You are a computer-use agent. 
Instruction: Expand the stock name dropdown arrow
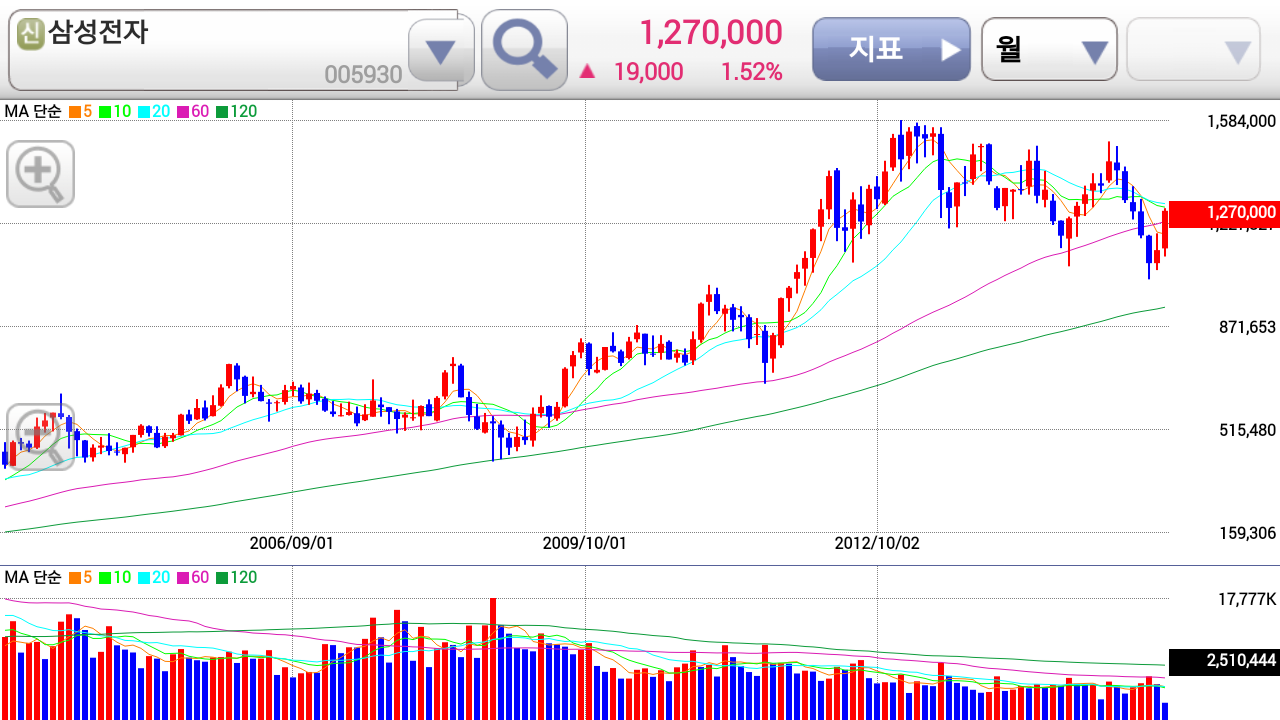441,51
